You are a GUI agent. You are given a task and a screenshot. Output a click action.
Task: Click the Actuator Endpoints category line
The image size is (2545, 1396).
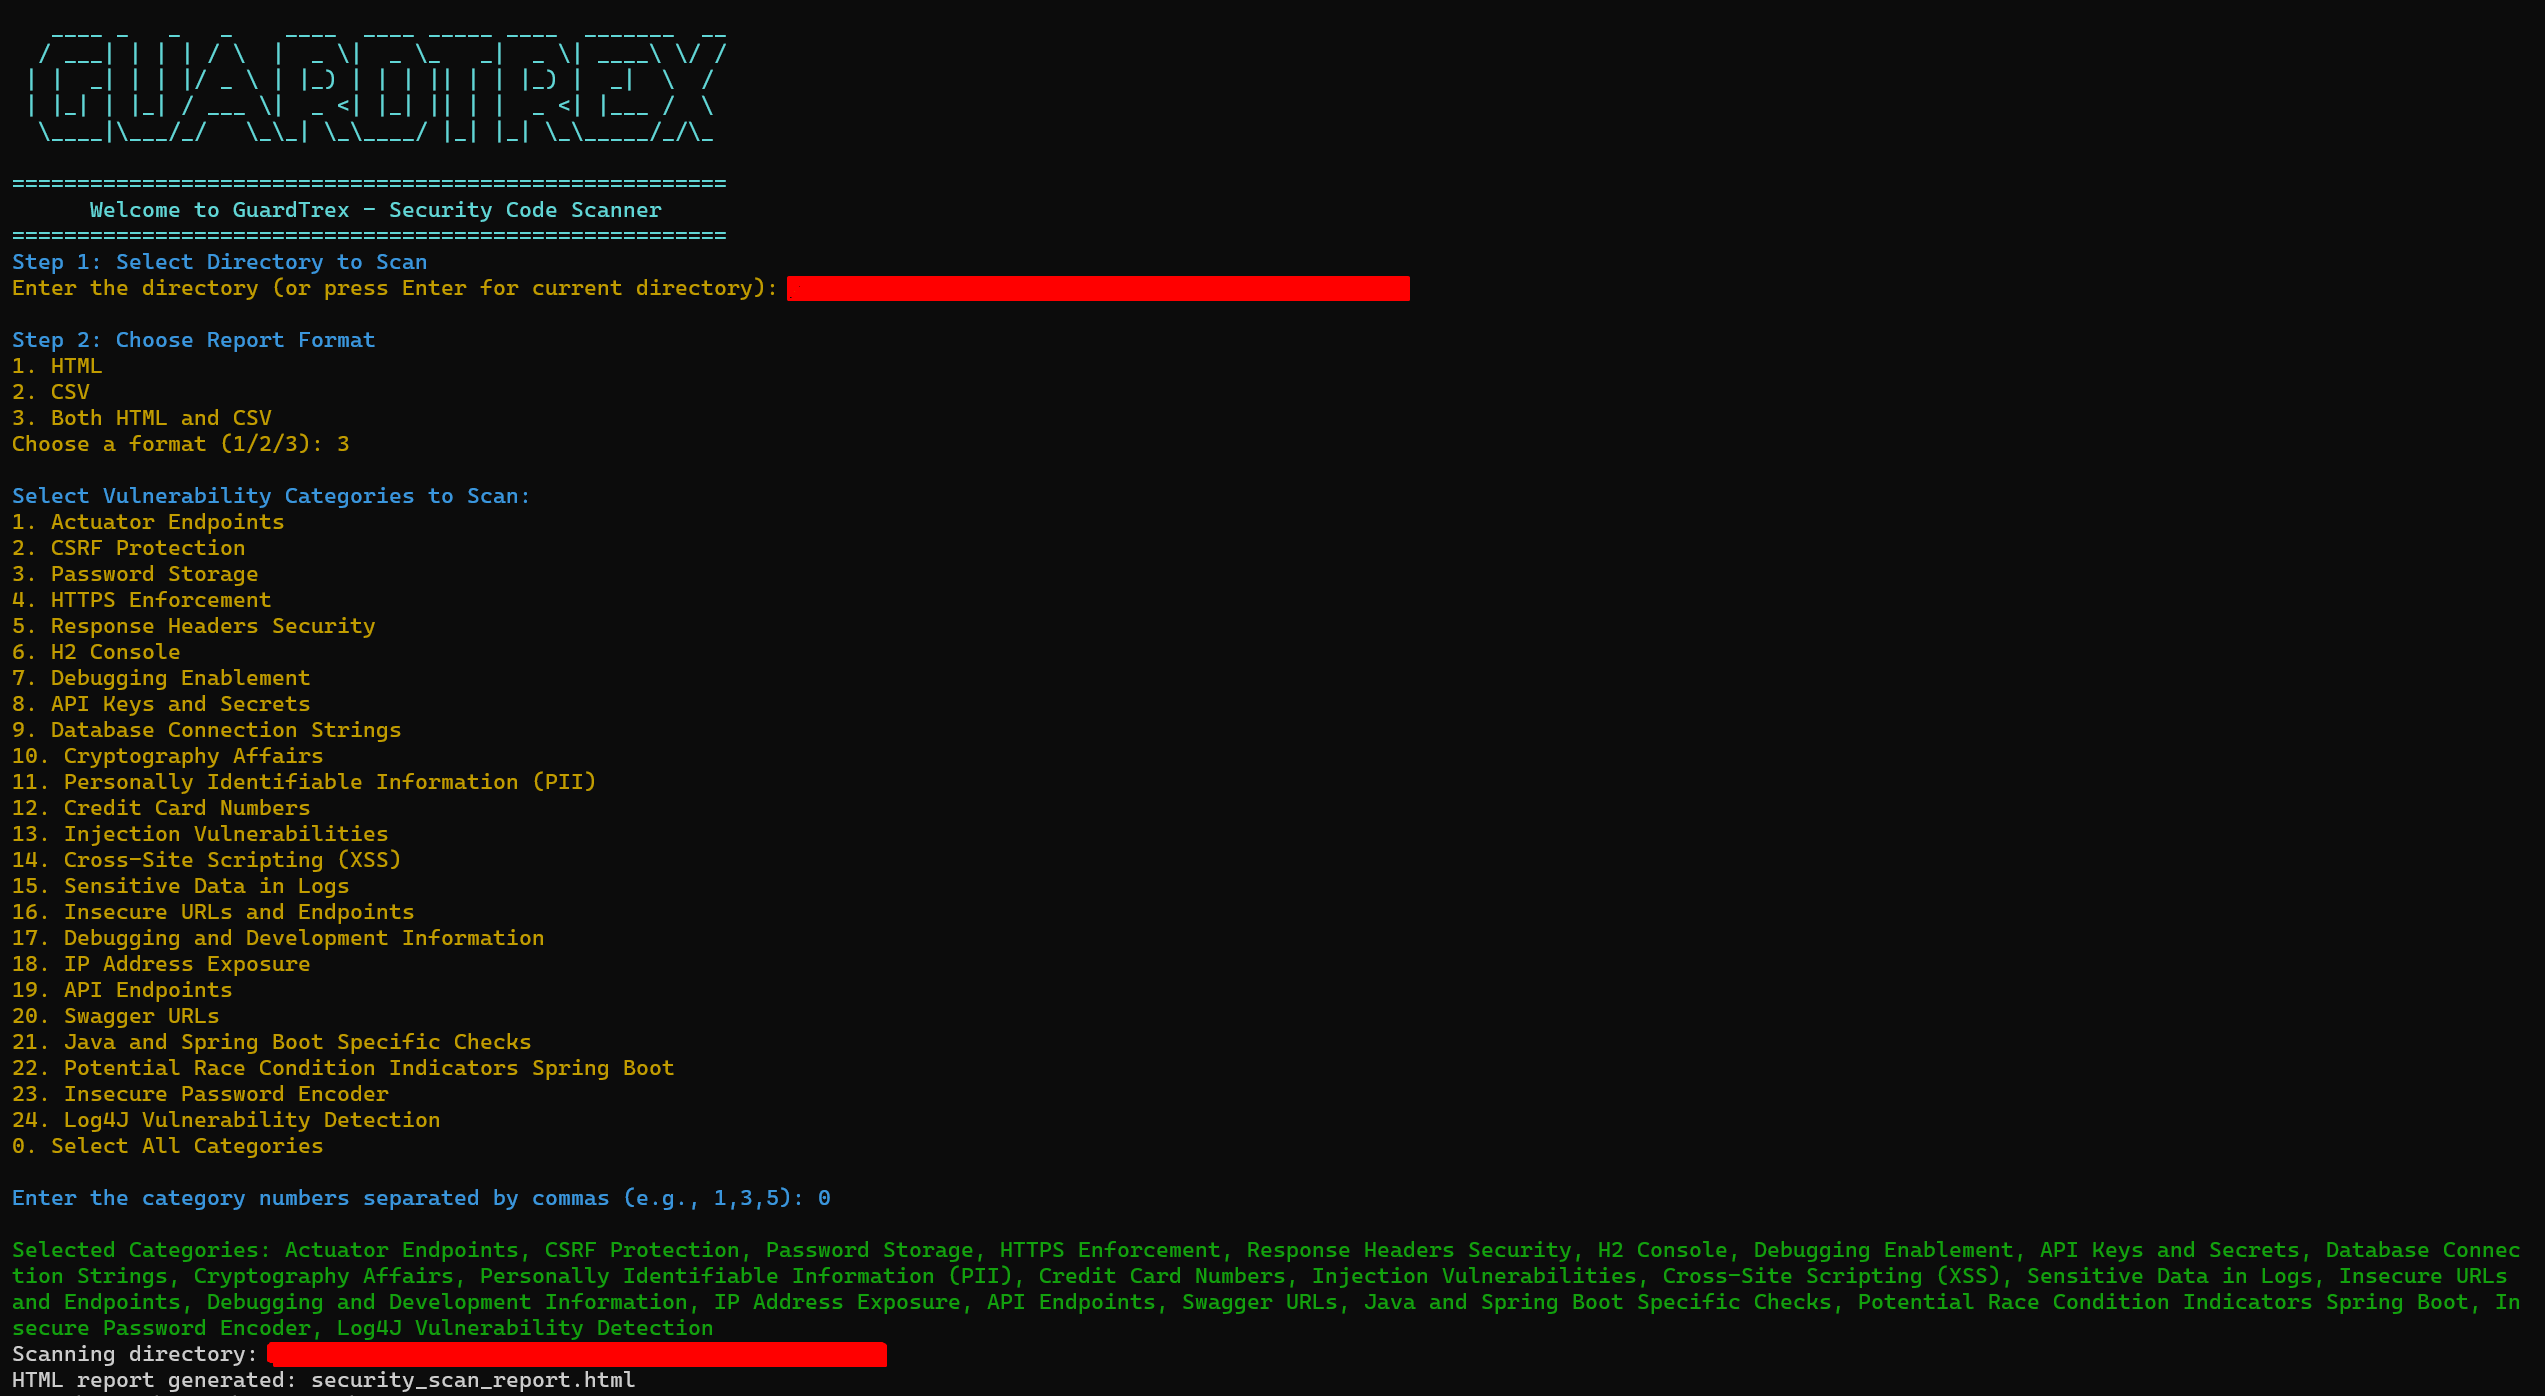coord(148,522)
